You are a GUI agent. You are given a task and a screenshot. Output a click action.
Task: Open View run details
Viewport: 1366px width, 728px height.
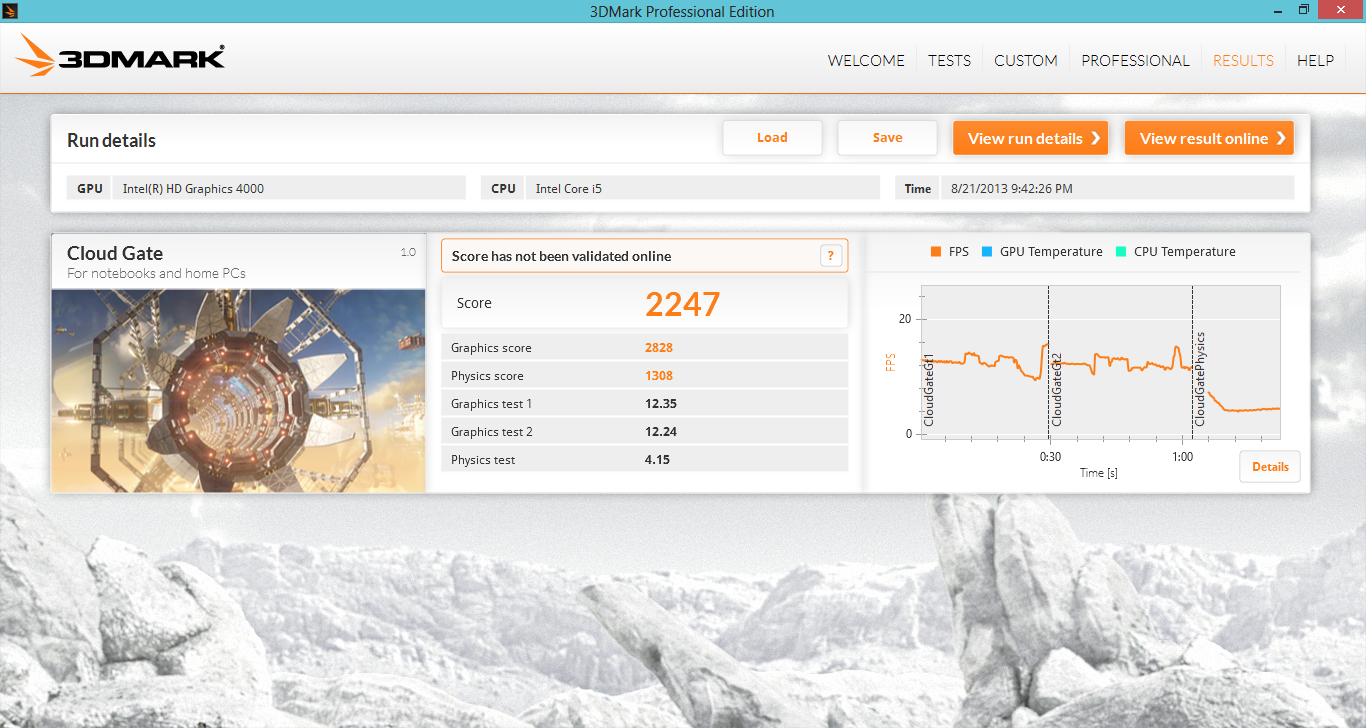pos(1031,138)
